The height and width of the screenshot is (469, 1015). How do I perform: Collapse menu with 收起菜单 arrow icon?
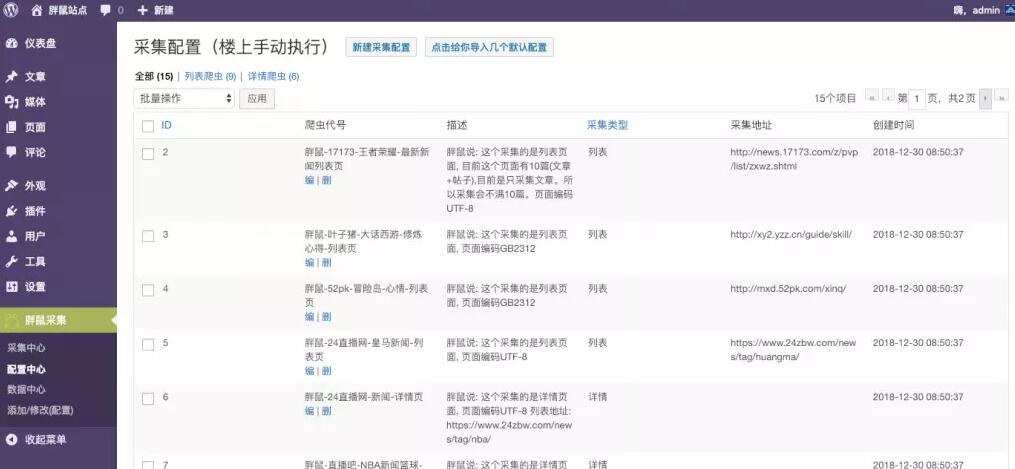click(x=11, y=440)
